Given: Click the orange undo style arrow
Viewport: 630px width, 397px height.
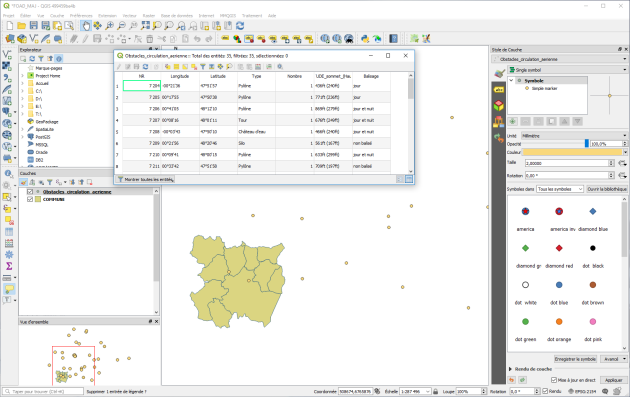Looking at the screenshot, I should click(511, 380).
